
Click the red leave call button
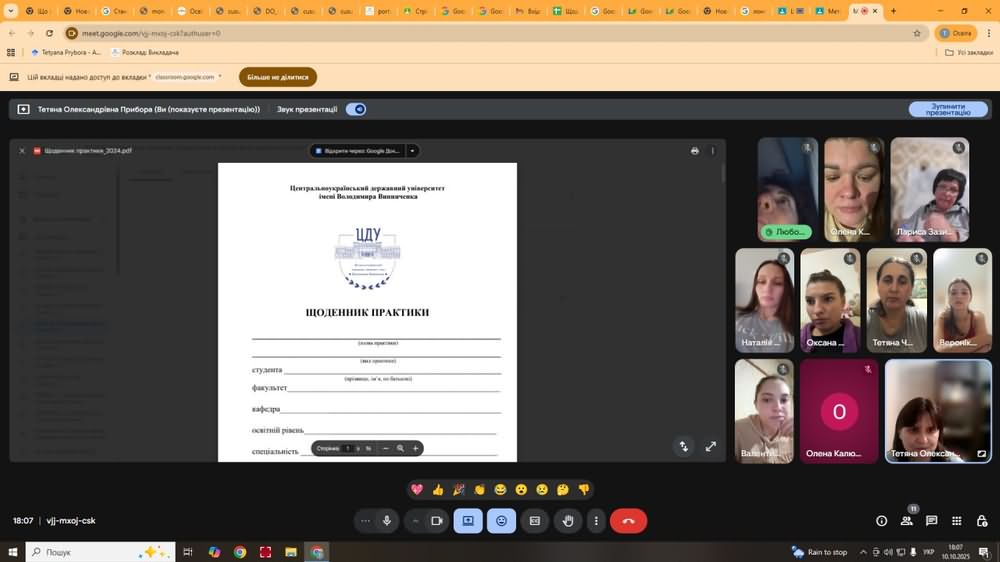tap(628, 521)
